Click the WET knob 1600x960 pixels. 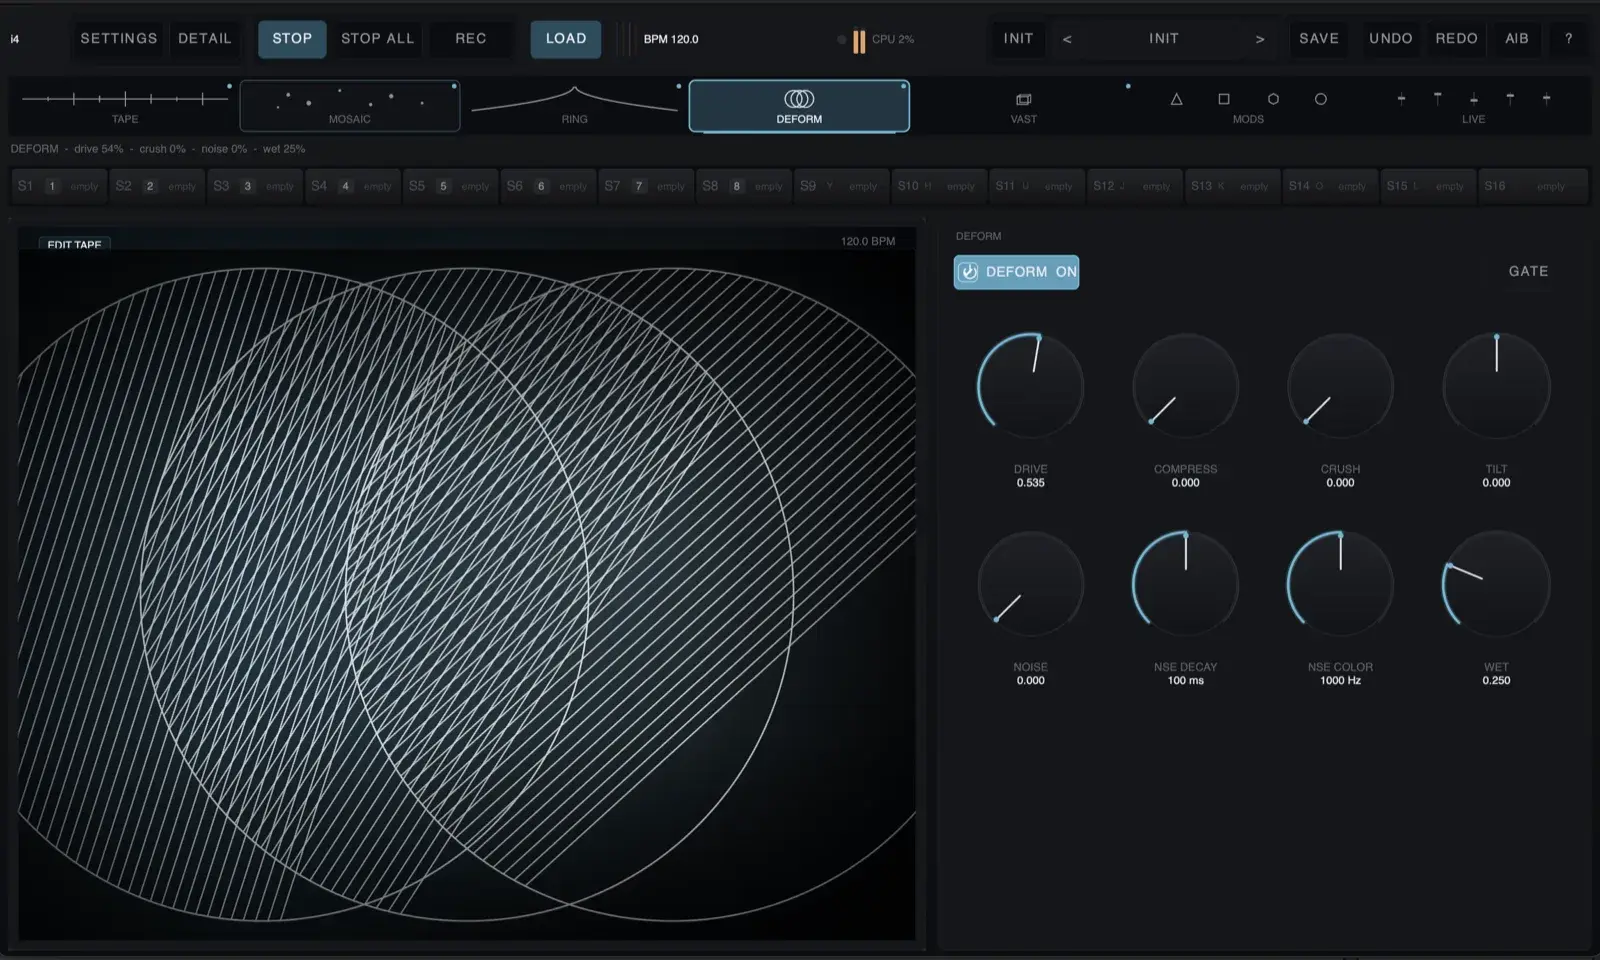(x=1496, y=584)
